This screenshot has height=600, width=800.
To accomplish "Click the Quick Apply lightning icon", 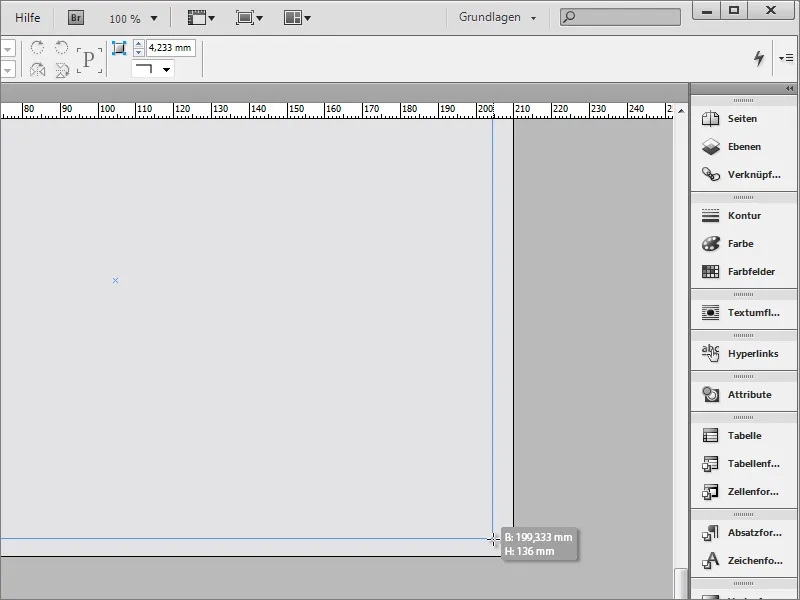I will (x=759, y=58).
